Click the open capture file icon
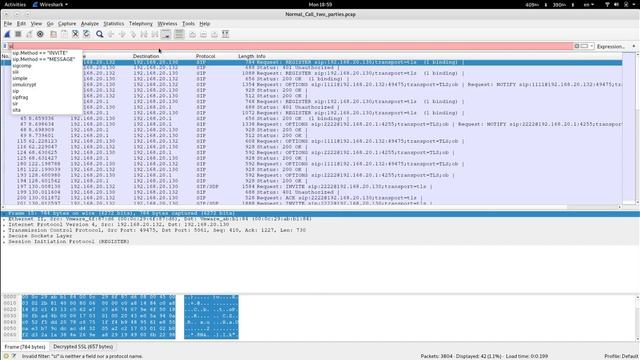 [53, 34]
